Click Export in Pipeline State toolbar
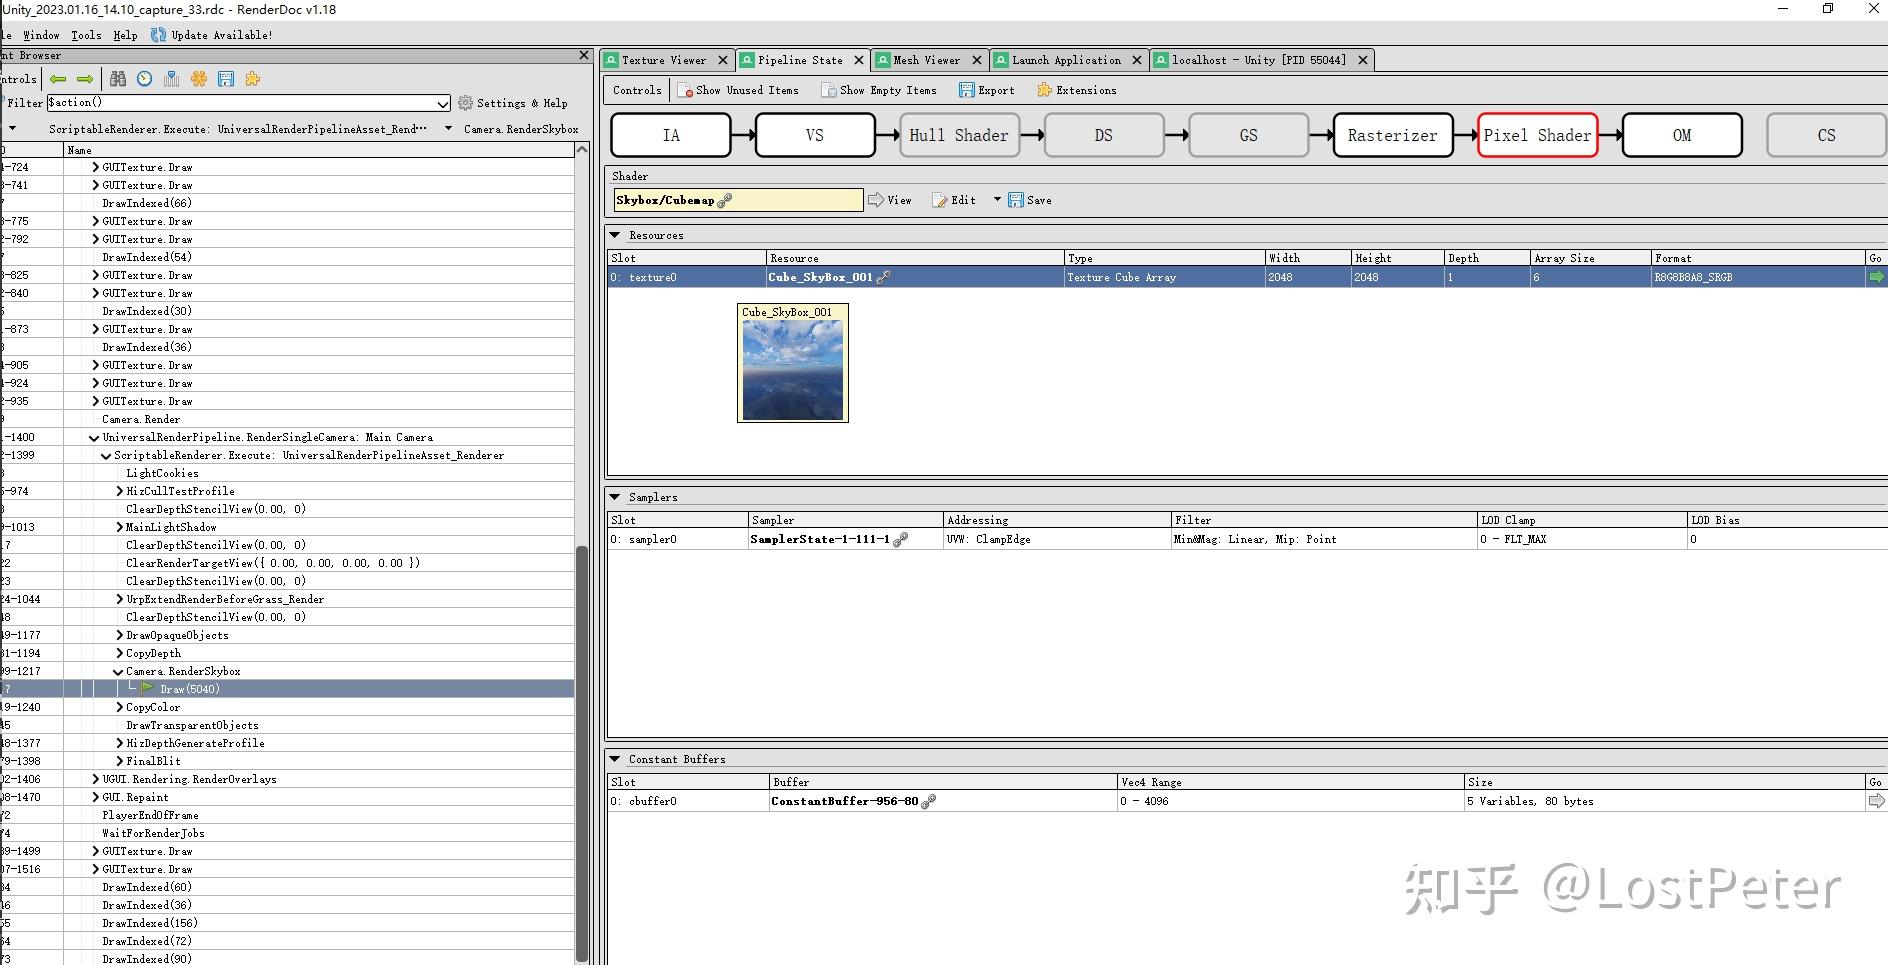 [x=986, y=90]
